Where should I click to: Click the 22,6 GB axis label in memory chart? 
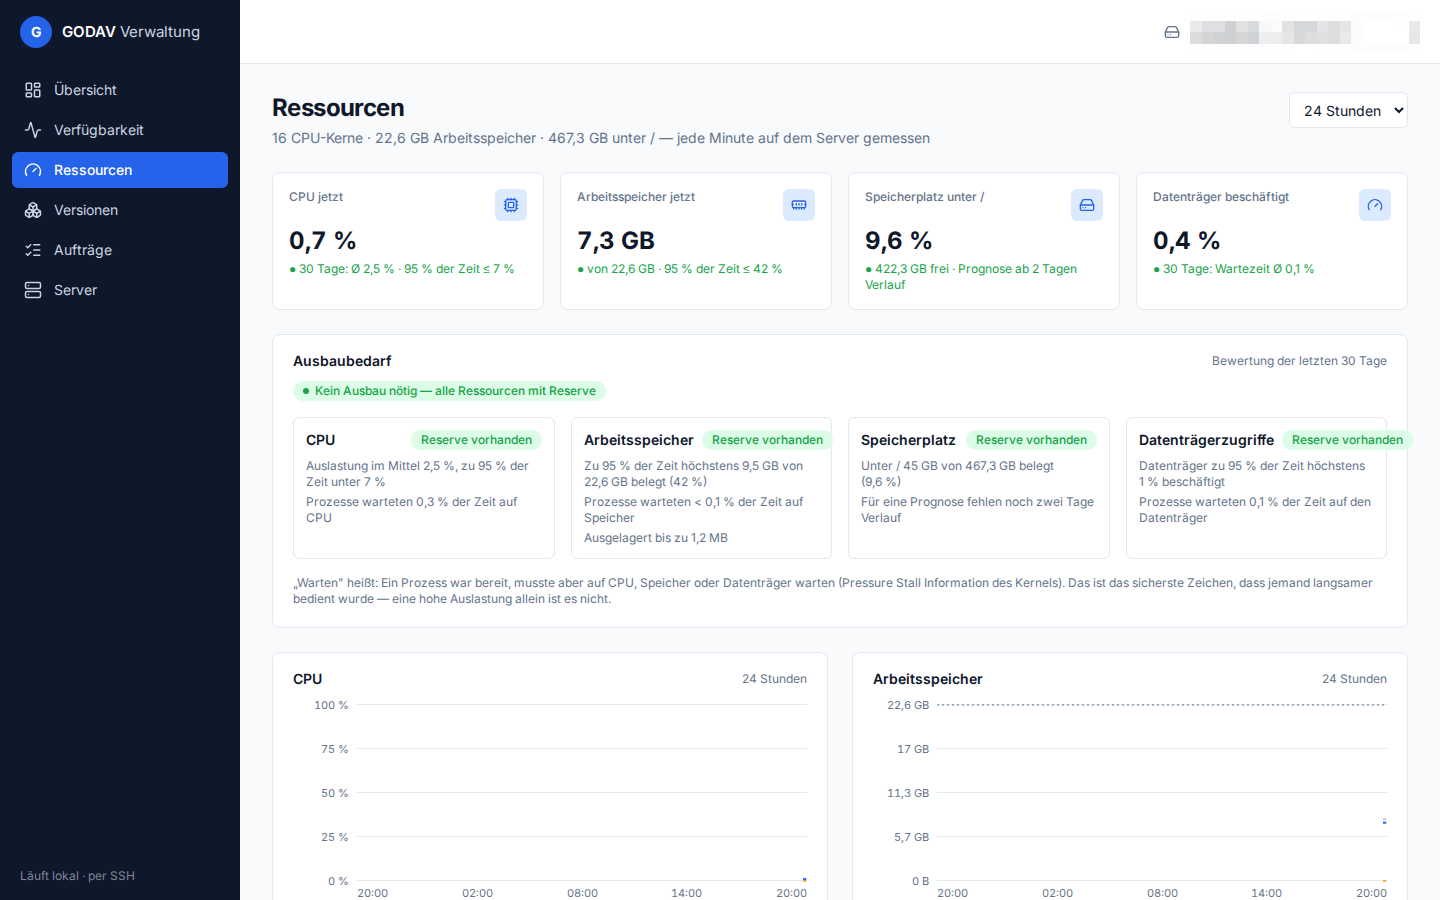pos(908,705)
